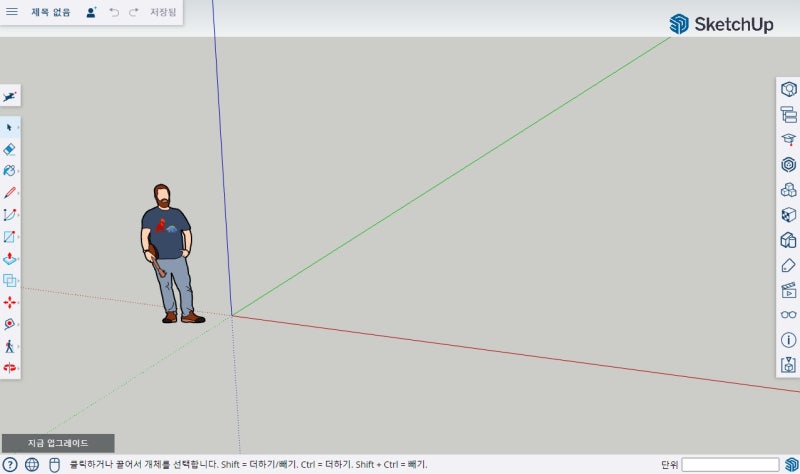Select the Paint Bucket tool
This screenshot has width=800, height=474.
9,170
